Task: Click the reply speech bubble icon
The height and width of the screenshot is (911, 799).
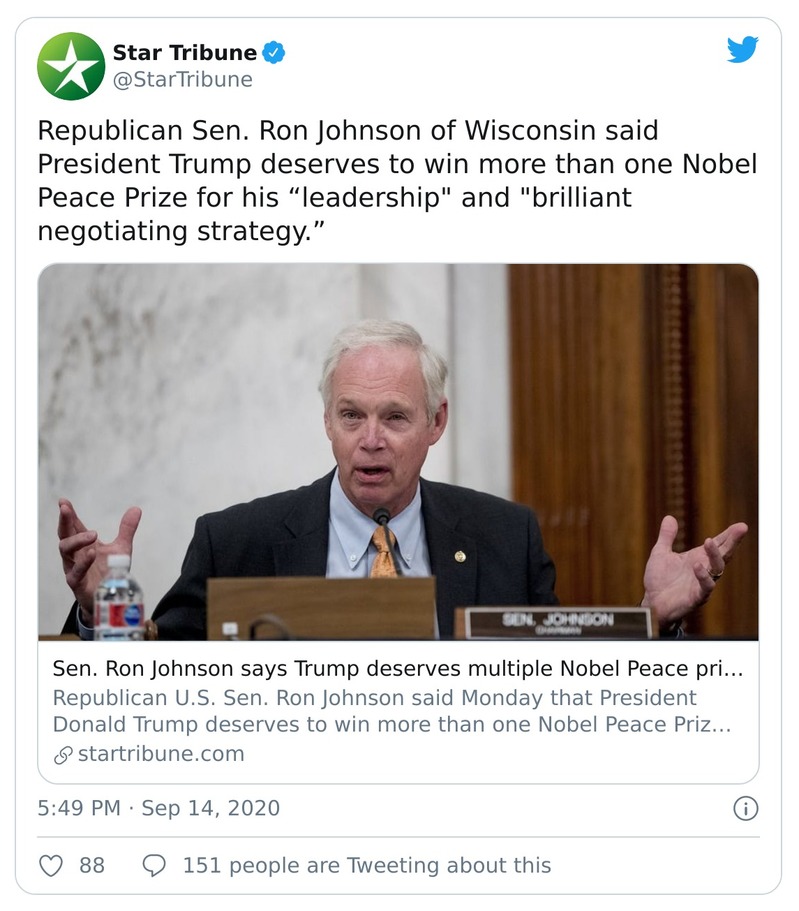Action: click(x=154, y=865)
